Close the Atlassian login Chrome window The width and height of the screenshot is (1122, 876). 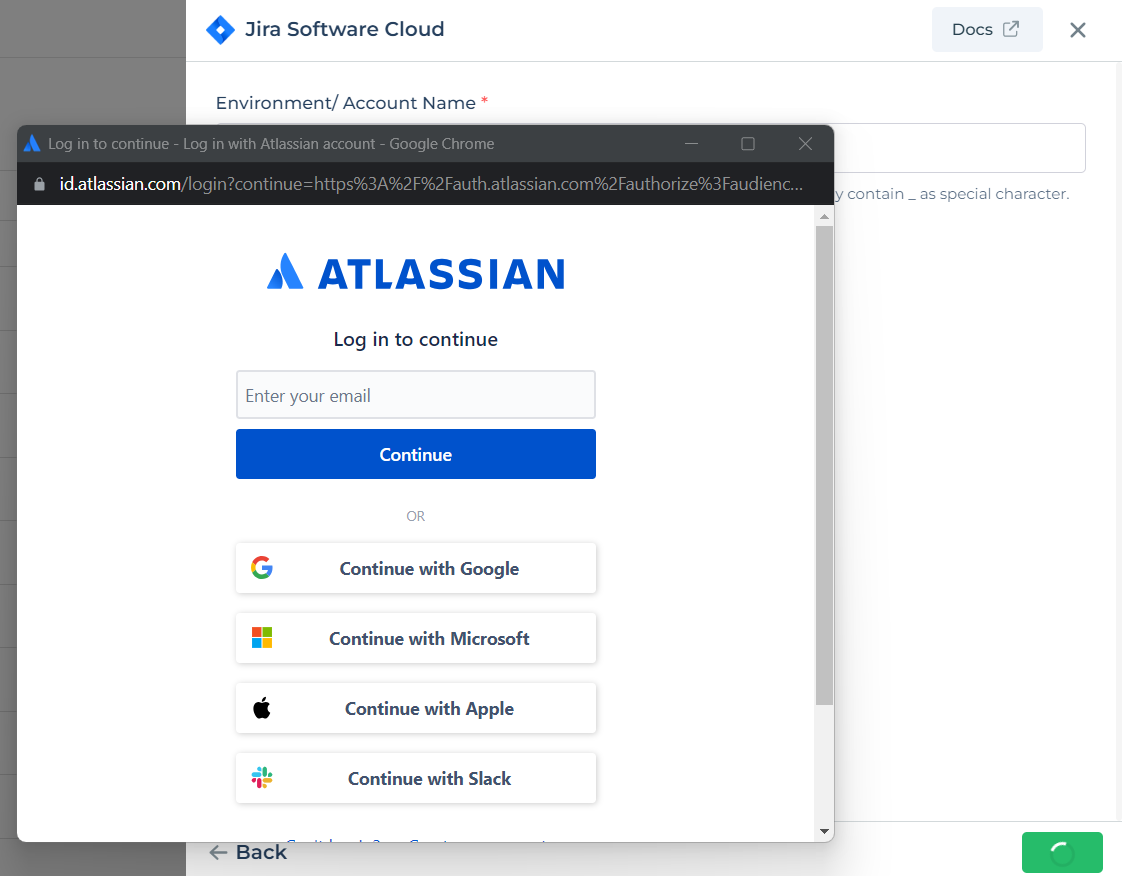click(805, 144)
